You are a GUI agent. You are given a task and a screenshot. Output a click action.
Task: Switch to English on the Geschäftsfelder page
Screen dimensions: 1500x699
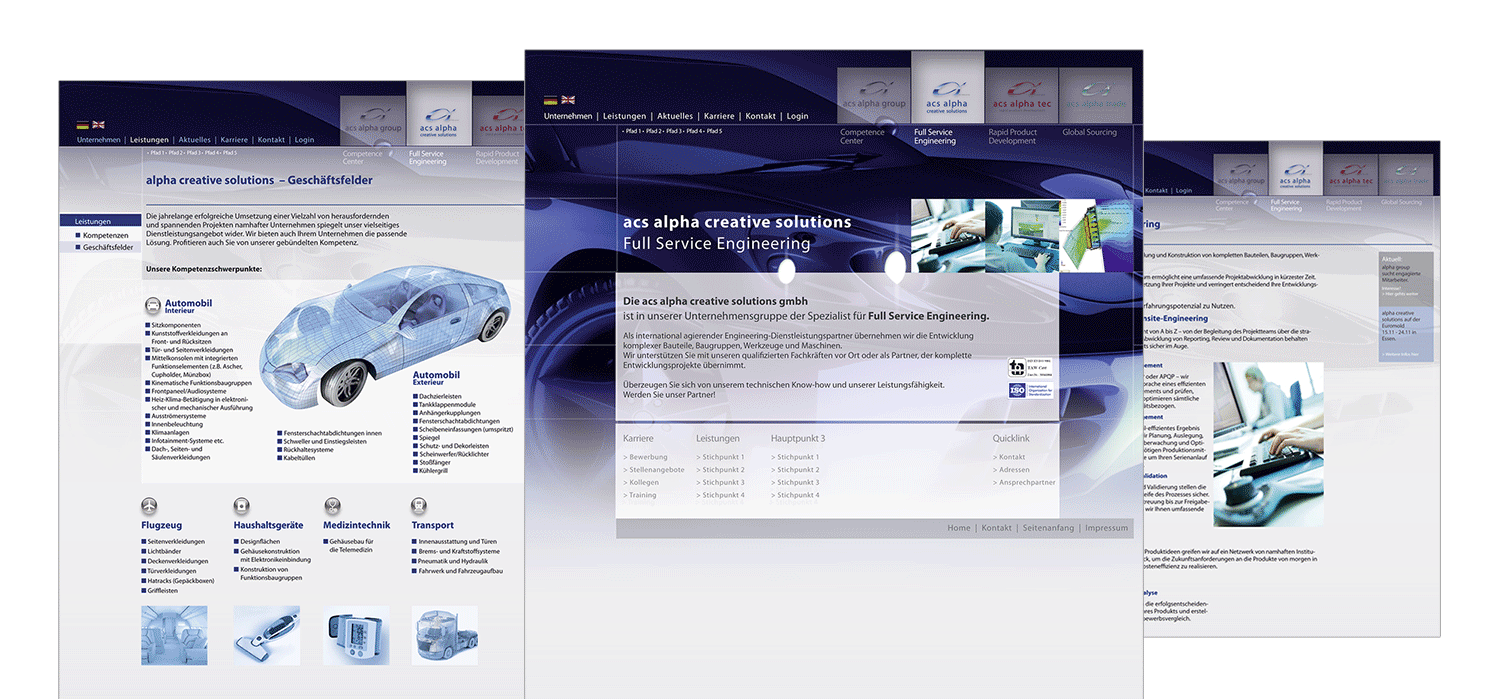(x=98, y=125)
